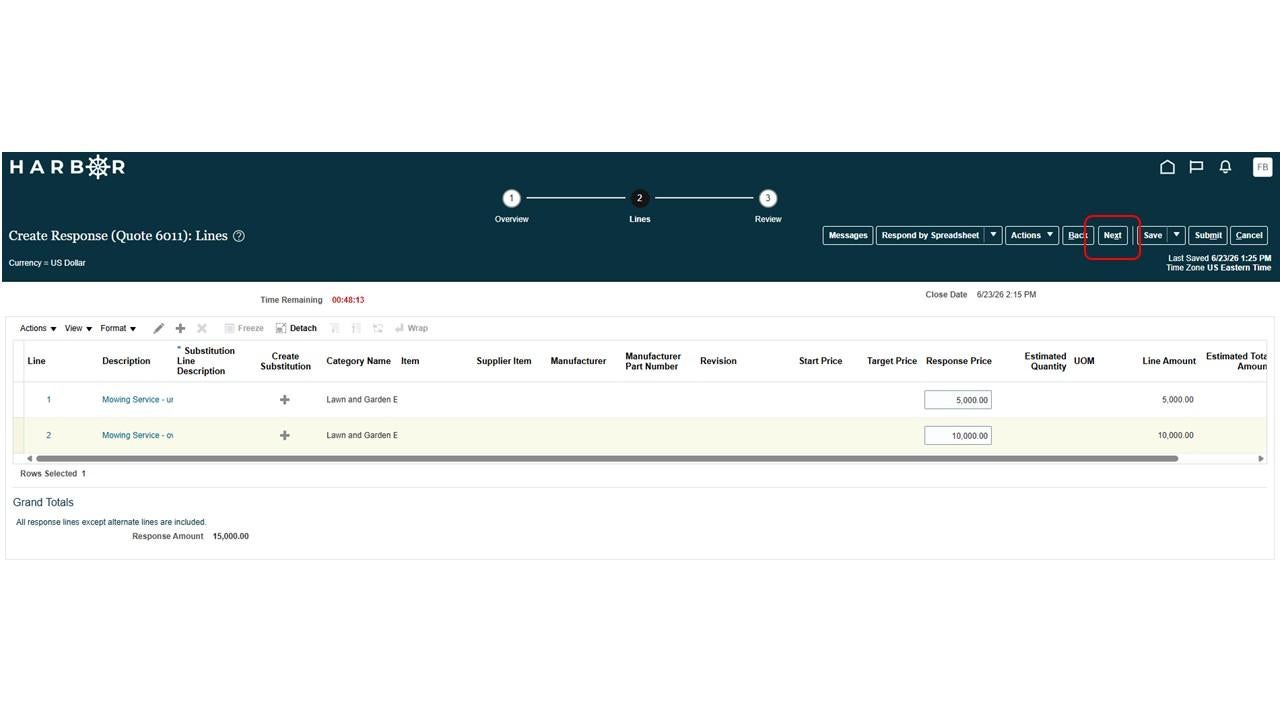Click the Description column header
Screen dimensions: 1280x720
click(126, 361)
